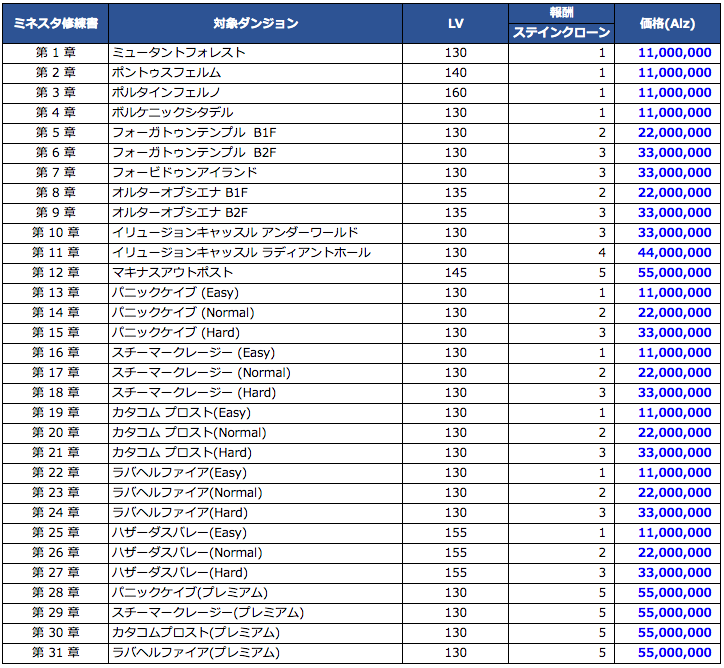Click LV 160 value
Image resolution: width=724 pixels, height=668 pixels.
pos(455,93)
